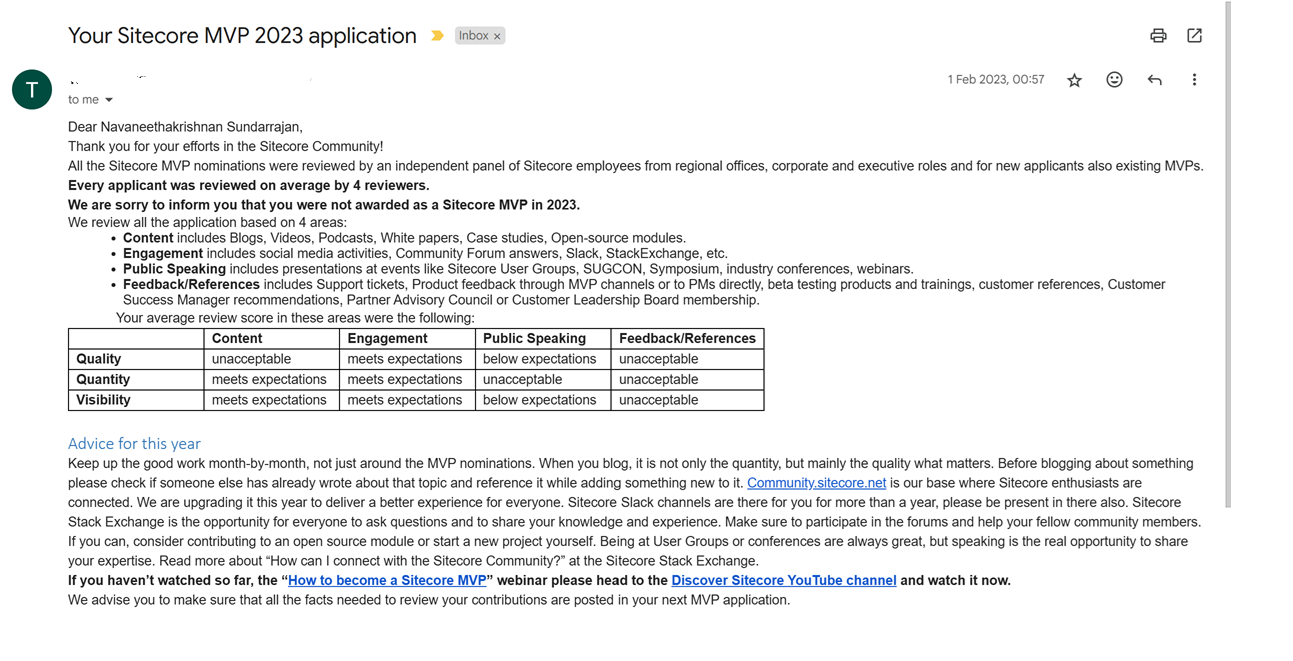Click sender avatar with letter T

32,90
